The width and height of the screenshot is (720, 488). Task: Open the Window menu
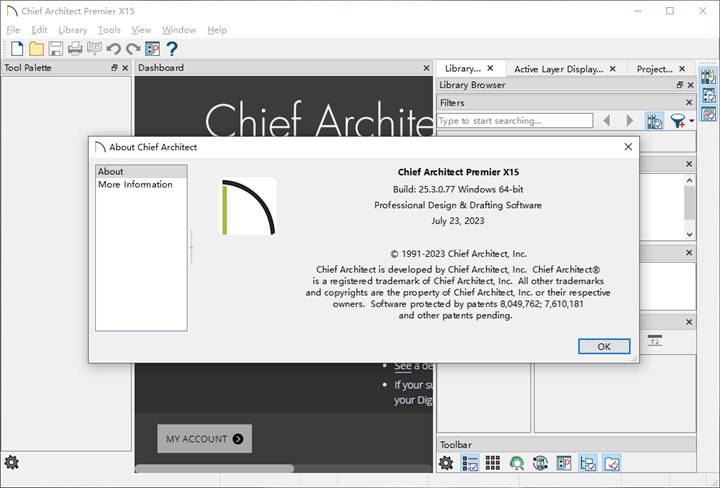(x=179, y=30)
